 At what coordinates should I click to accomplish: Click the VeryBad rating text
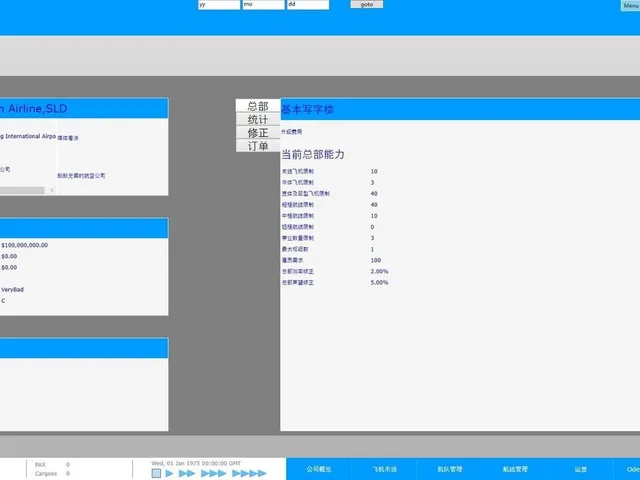pyautogui.click(x=12, y=289)
